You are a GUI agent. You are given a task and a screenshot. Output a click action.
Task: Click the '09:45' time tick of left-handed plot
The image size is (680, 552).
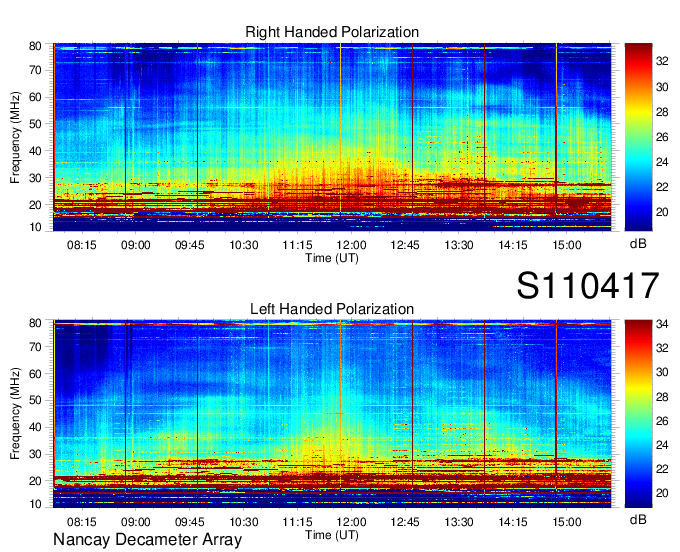tap(190, 522)
